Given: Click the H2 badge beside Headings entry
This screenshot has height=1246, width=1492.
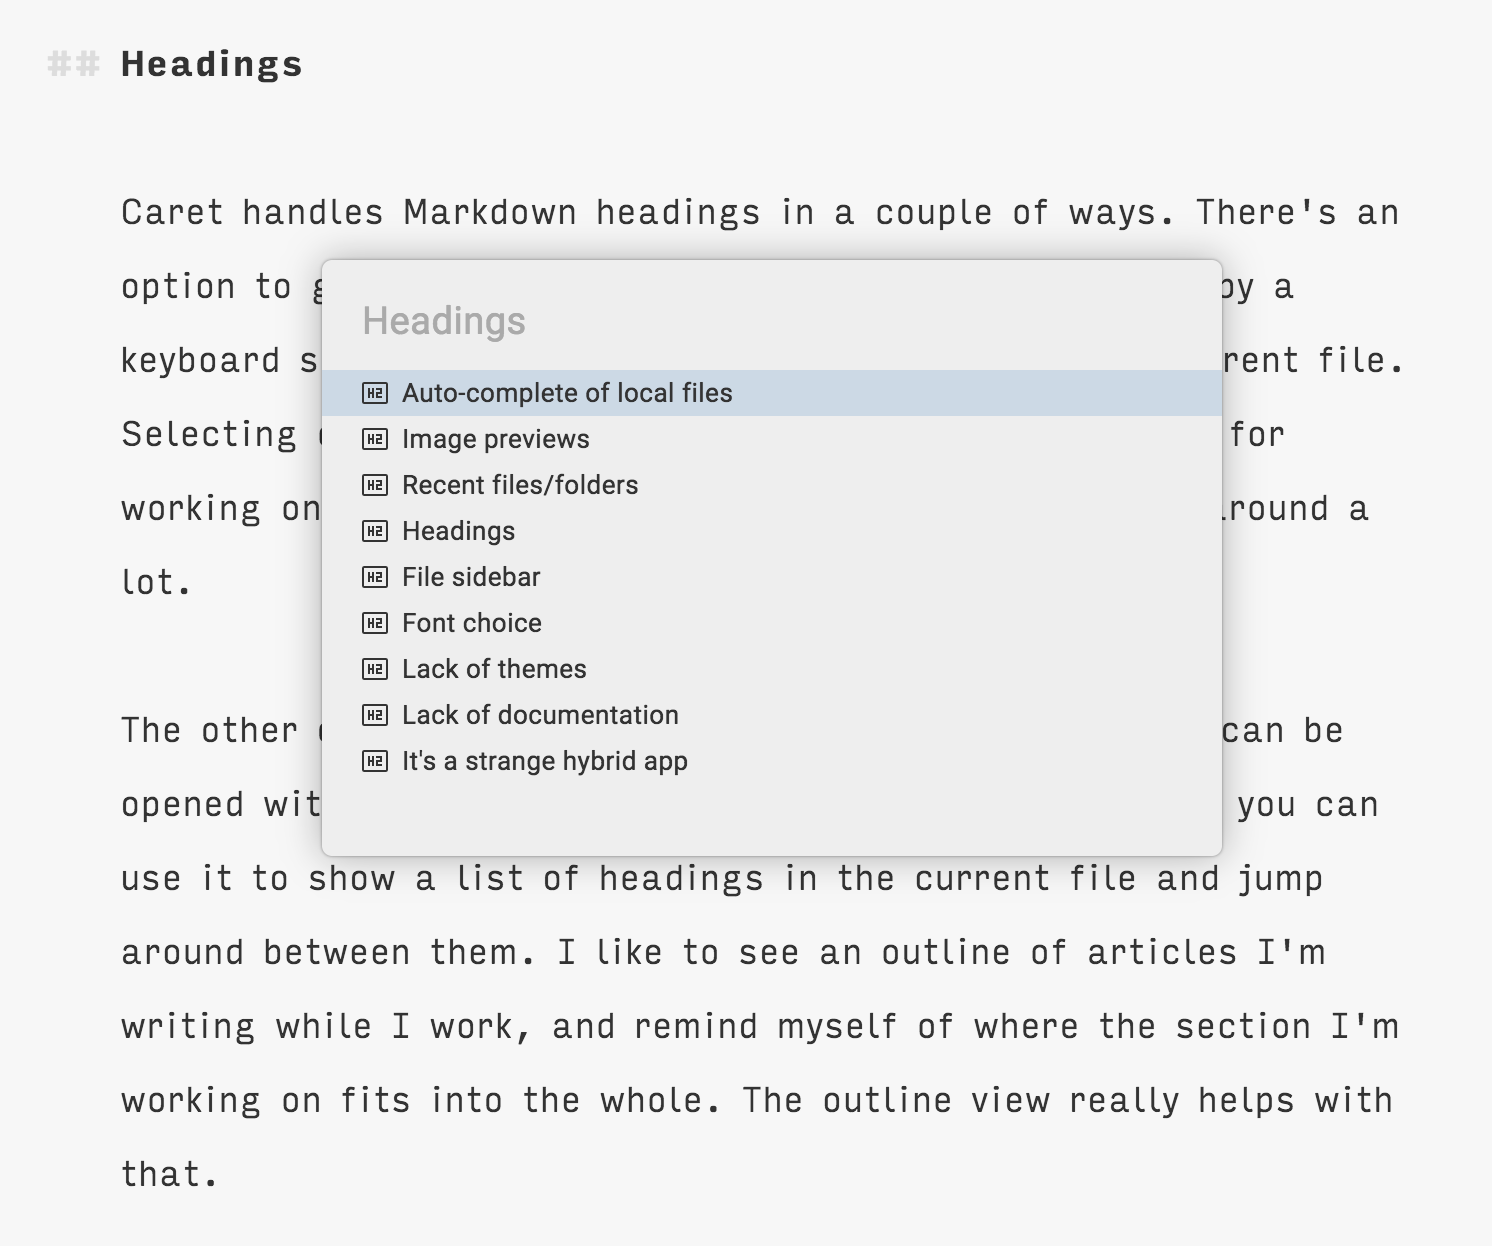Looking at the screenshot, I should pos(374,531).
